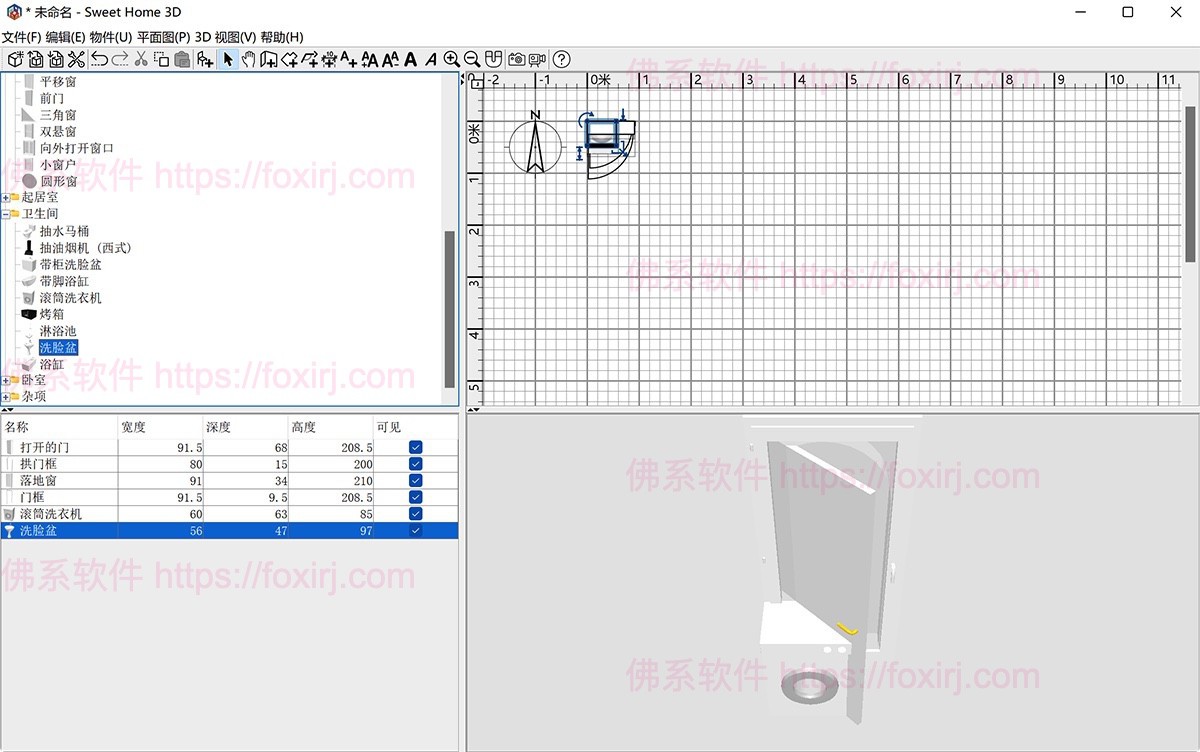Expand the 卧室 category folder
Viewport: 1200px width, 752px height.
6,380
